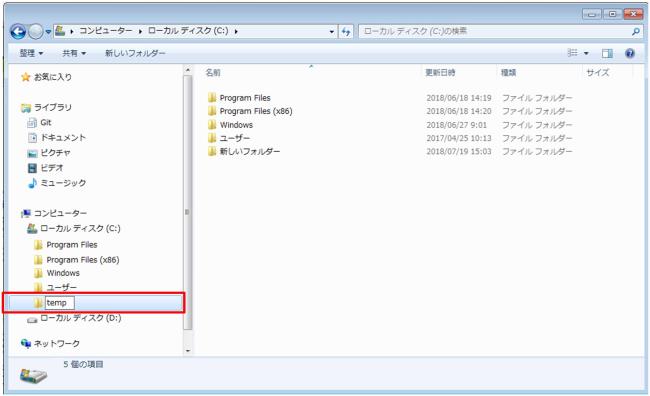Click the ローカル ディスク (C:) drive icon in tree
The width and height of the screenshot is (650, 396).
coord(32,228)
